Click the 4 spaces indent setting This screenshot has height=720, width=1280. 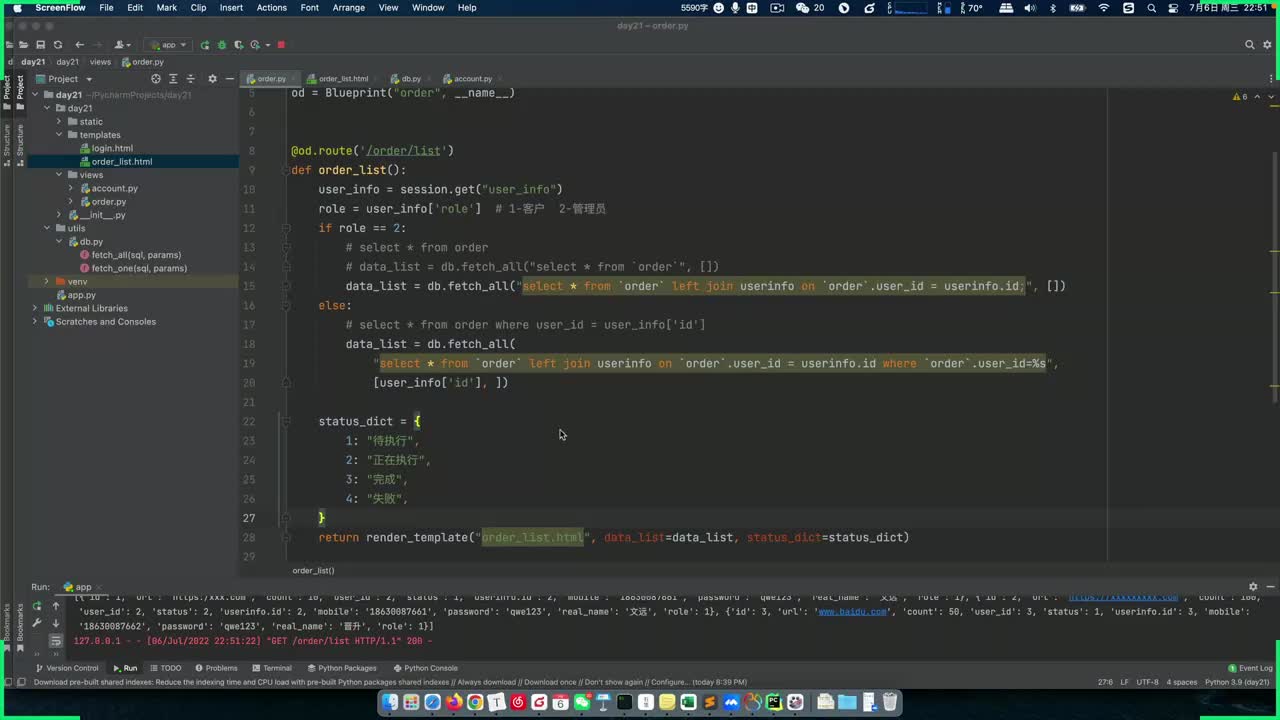tap(1181, 682)
